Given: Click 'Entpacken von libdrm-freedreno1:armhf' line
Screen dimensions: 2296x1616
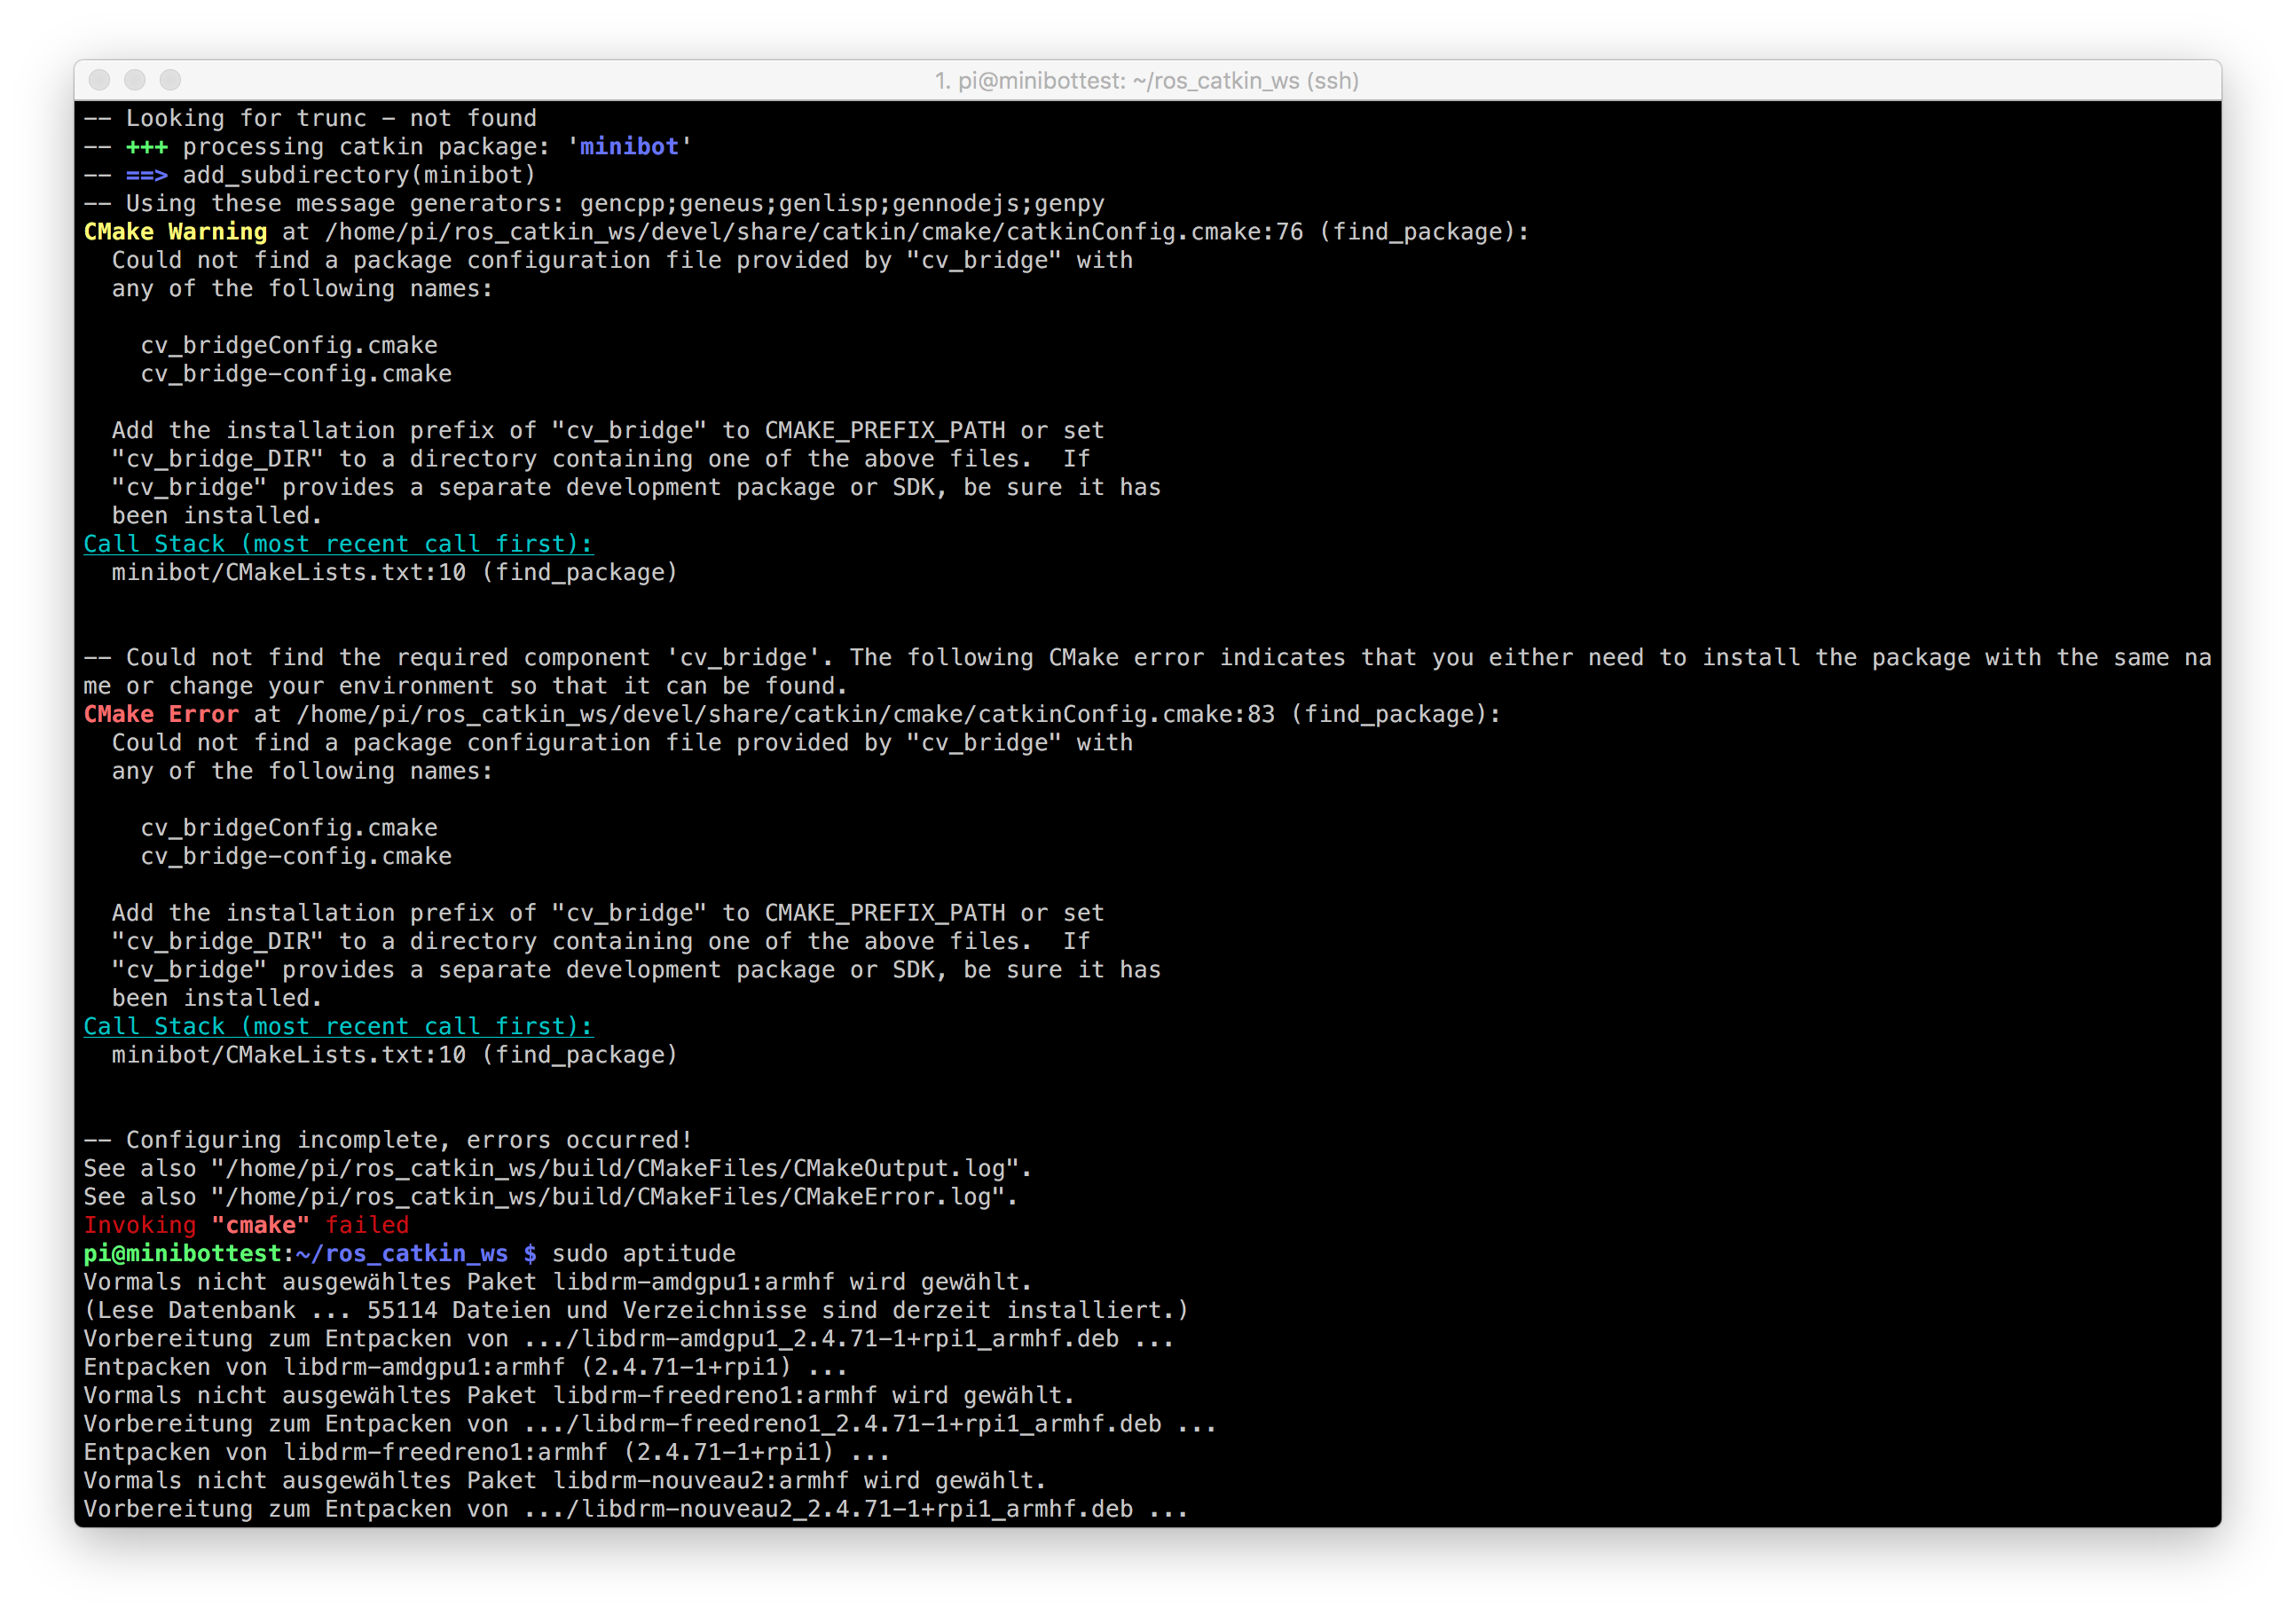Looking at the screenshot, I should (487, 1453).
